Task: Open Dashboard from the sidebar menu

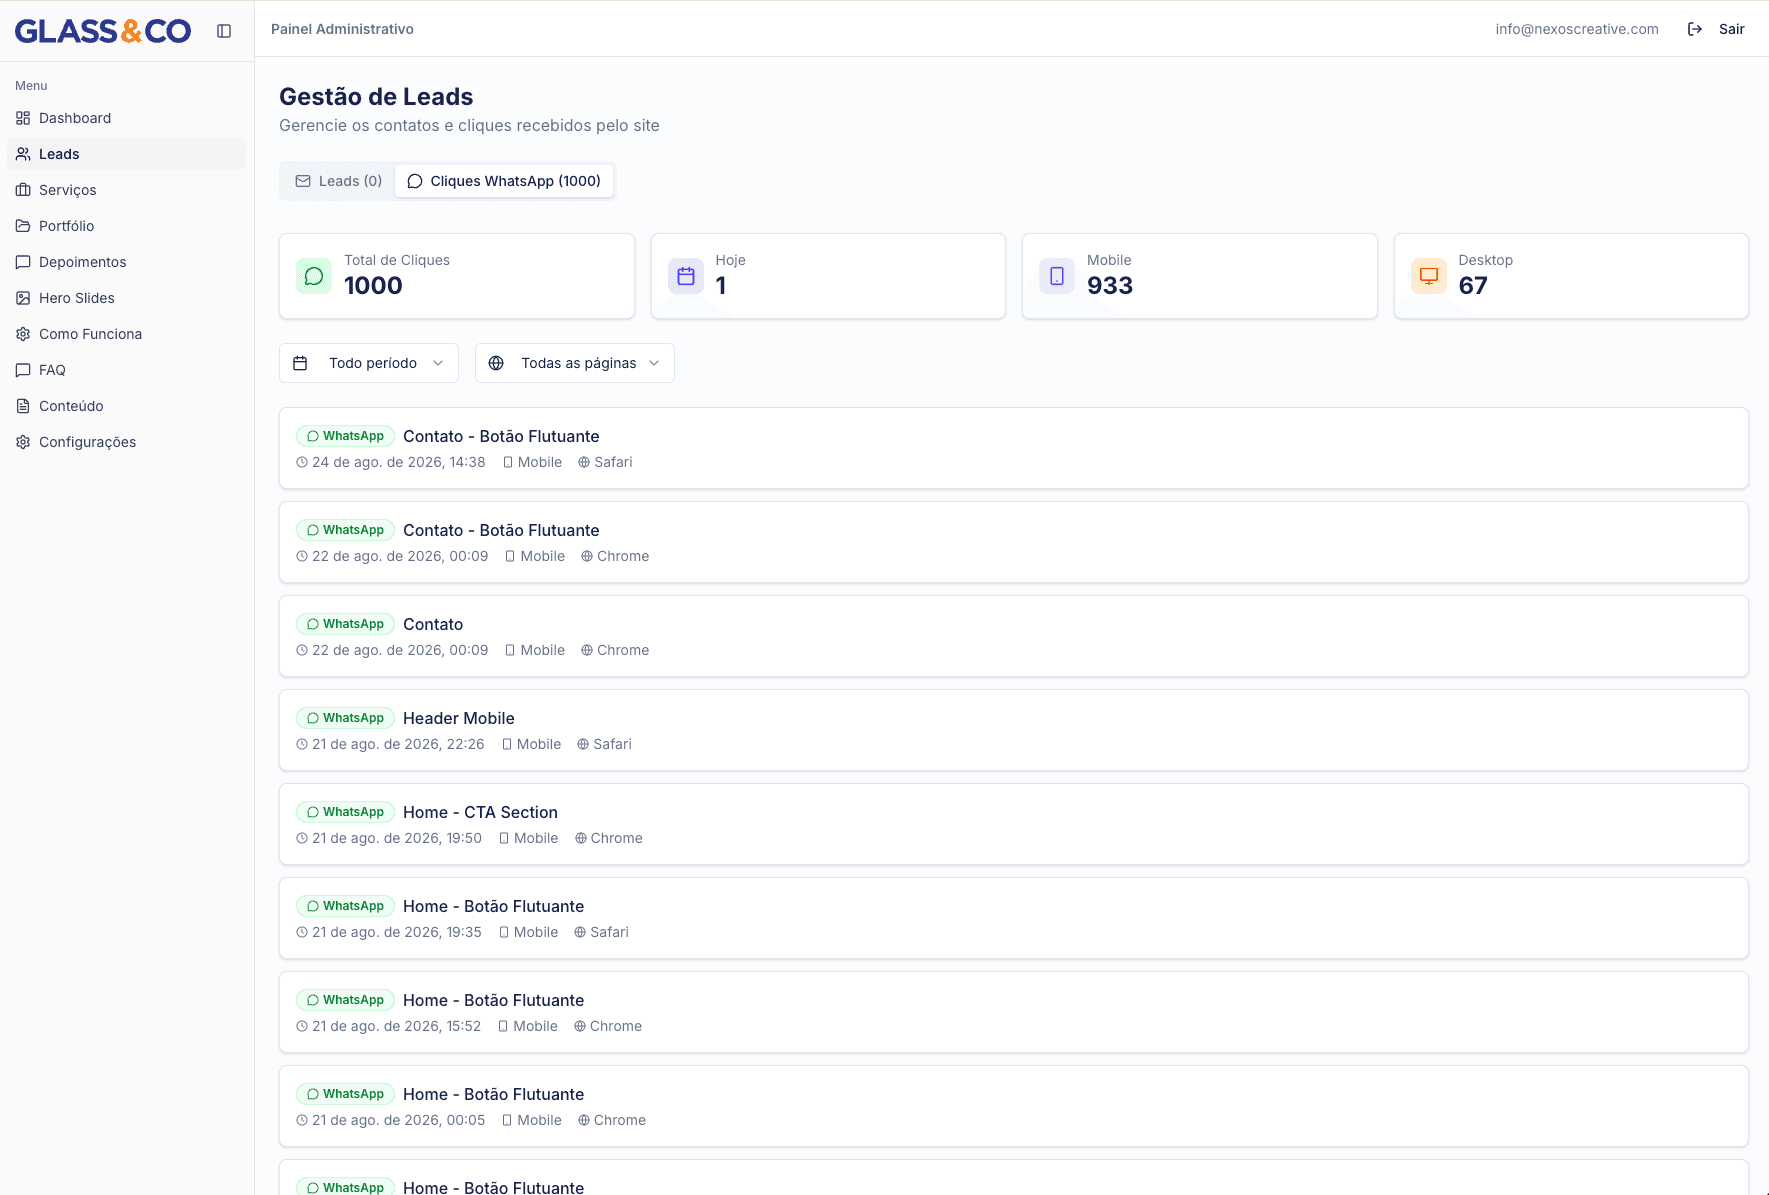Action: pos(126,118)
